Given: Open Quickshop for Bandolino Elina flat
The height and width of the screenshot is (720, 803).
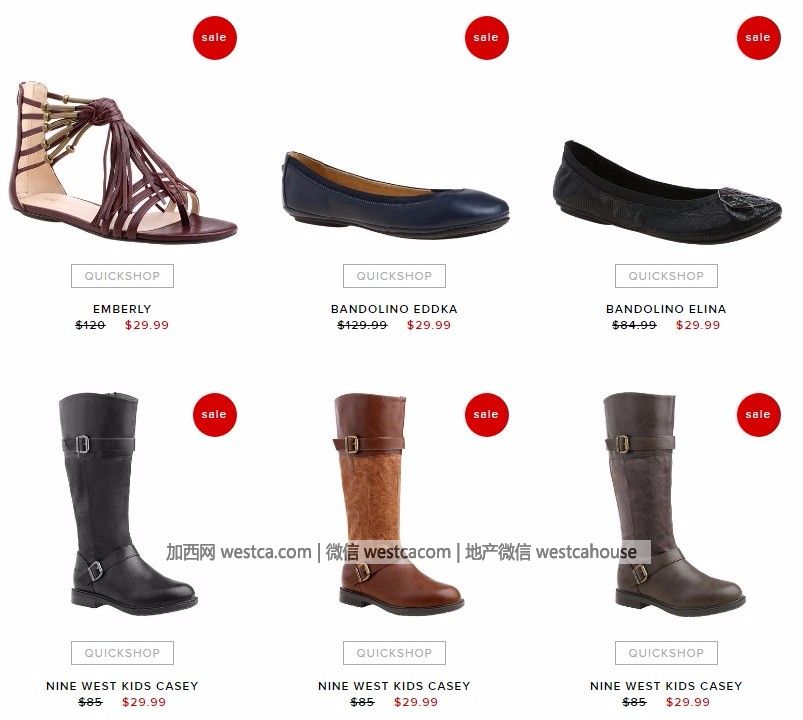Looking at the screenshot, I should point(666,276).
